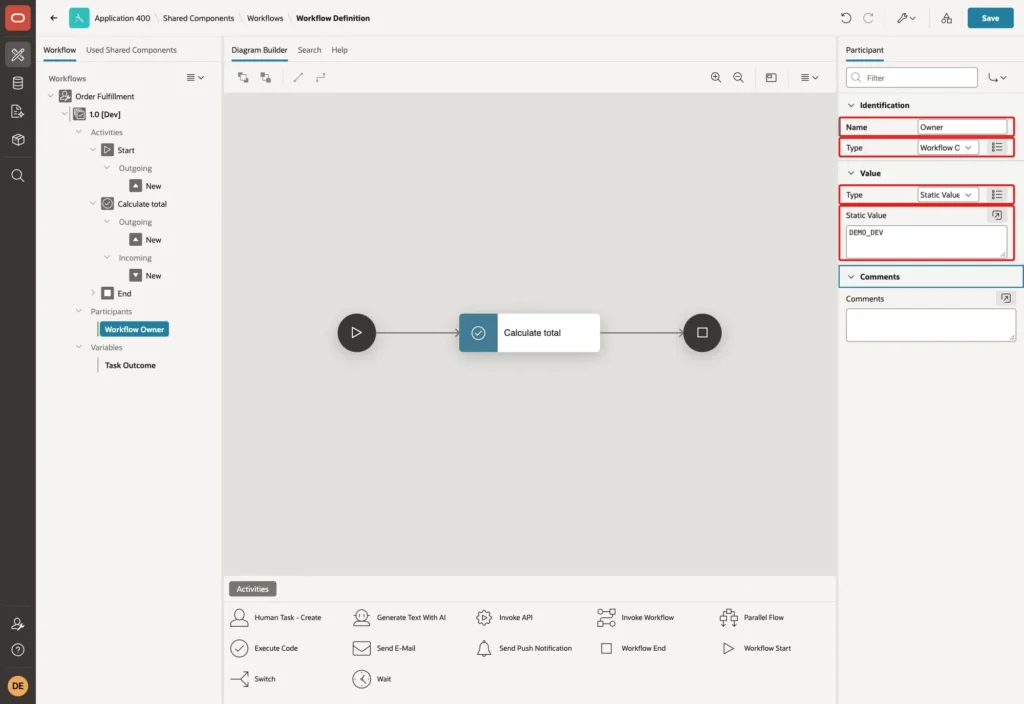This screenshot has height=704, width=1024.
Task: Select the Participant tab
Action: 865,50
